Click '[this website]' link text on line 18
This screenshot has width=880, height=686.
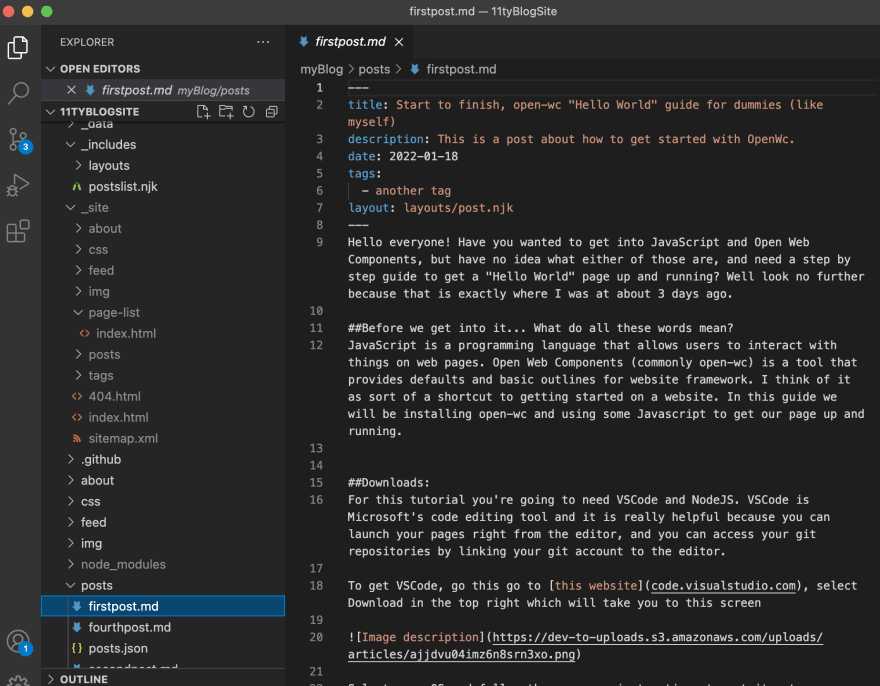coord(596,586)
